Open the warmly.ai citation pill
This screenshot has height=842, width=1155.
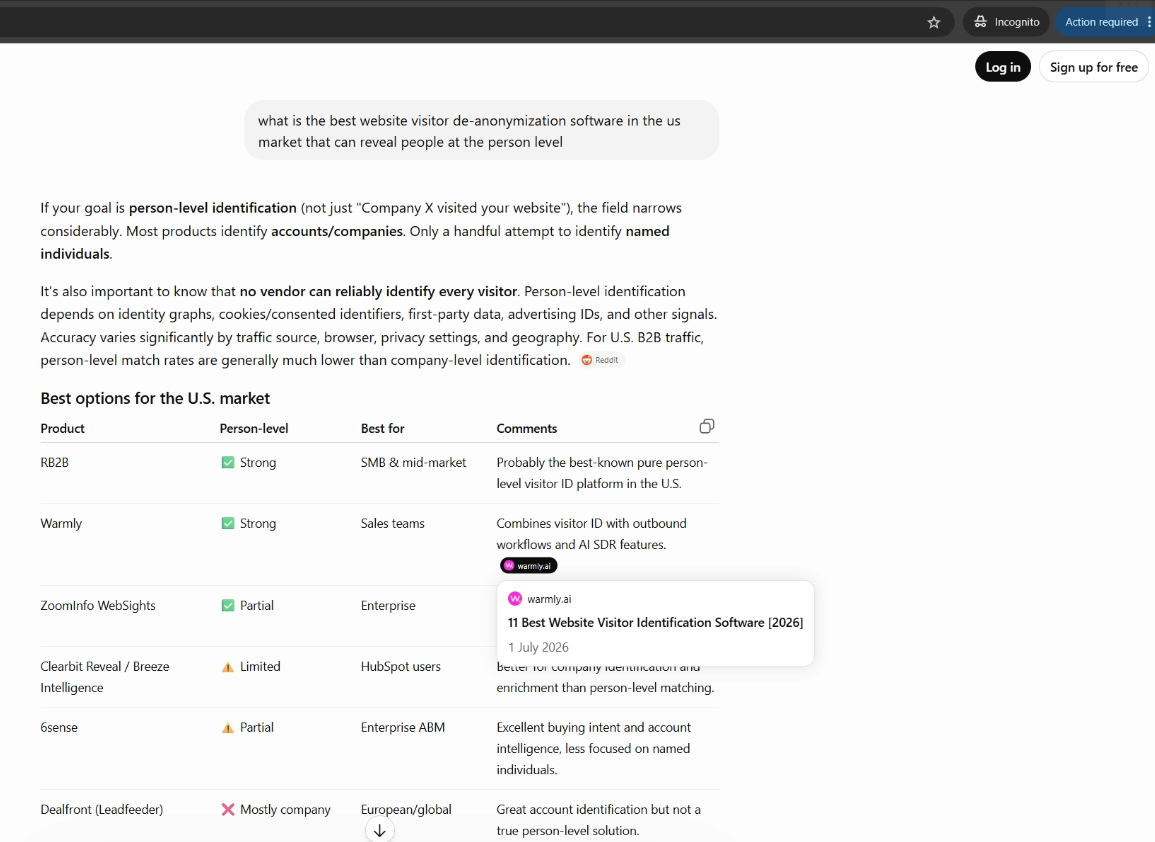tap(528, 566)
